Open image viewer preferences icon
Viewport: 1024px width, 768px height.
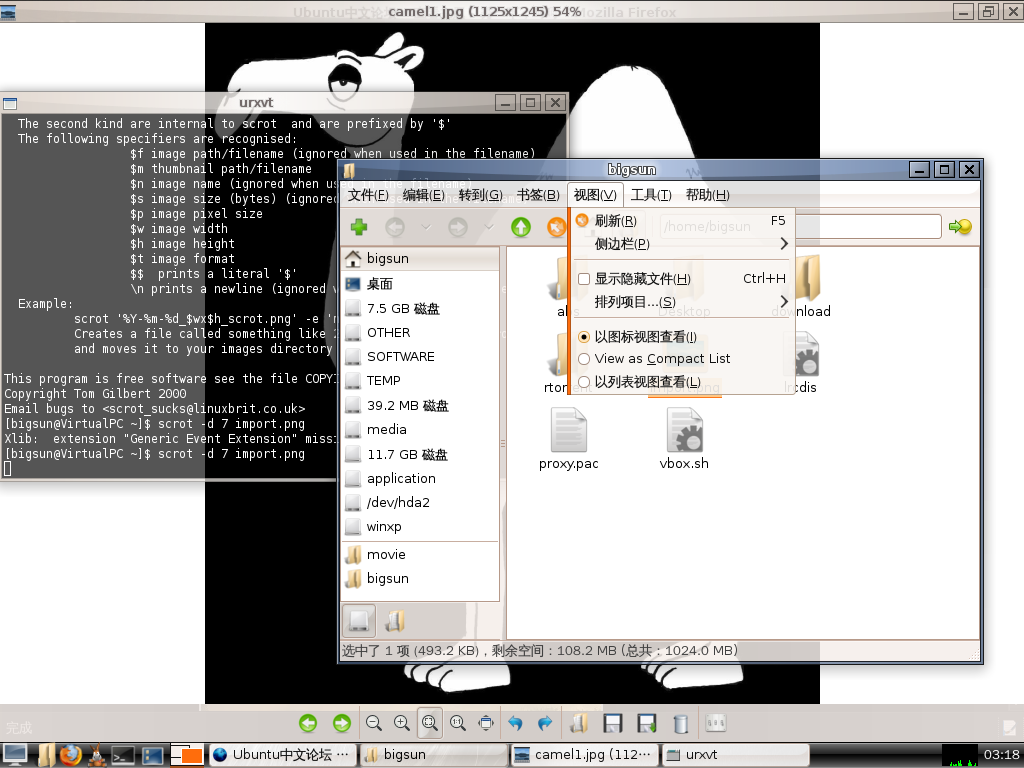tap(716, 723)
